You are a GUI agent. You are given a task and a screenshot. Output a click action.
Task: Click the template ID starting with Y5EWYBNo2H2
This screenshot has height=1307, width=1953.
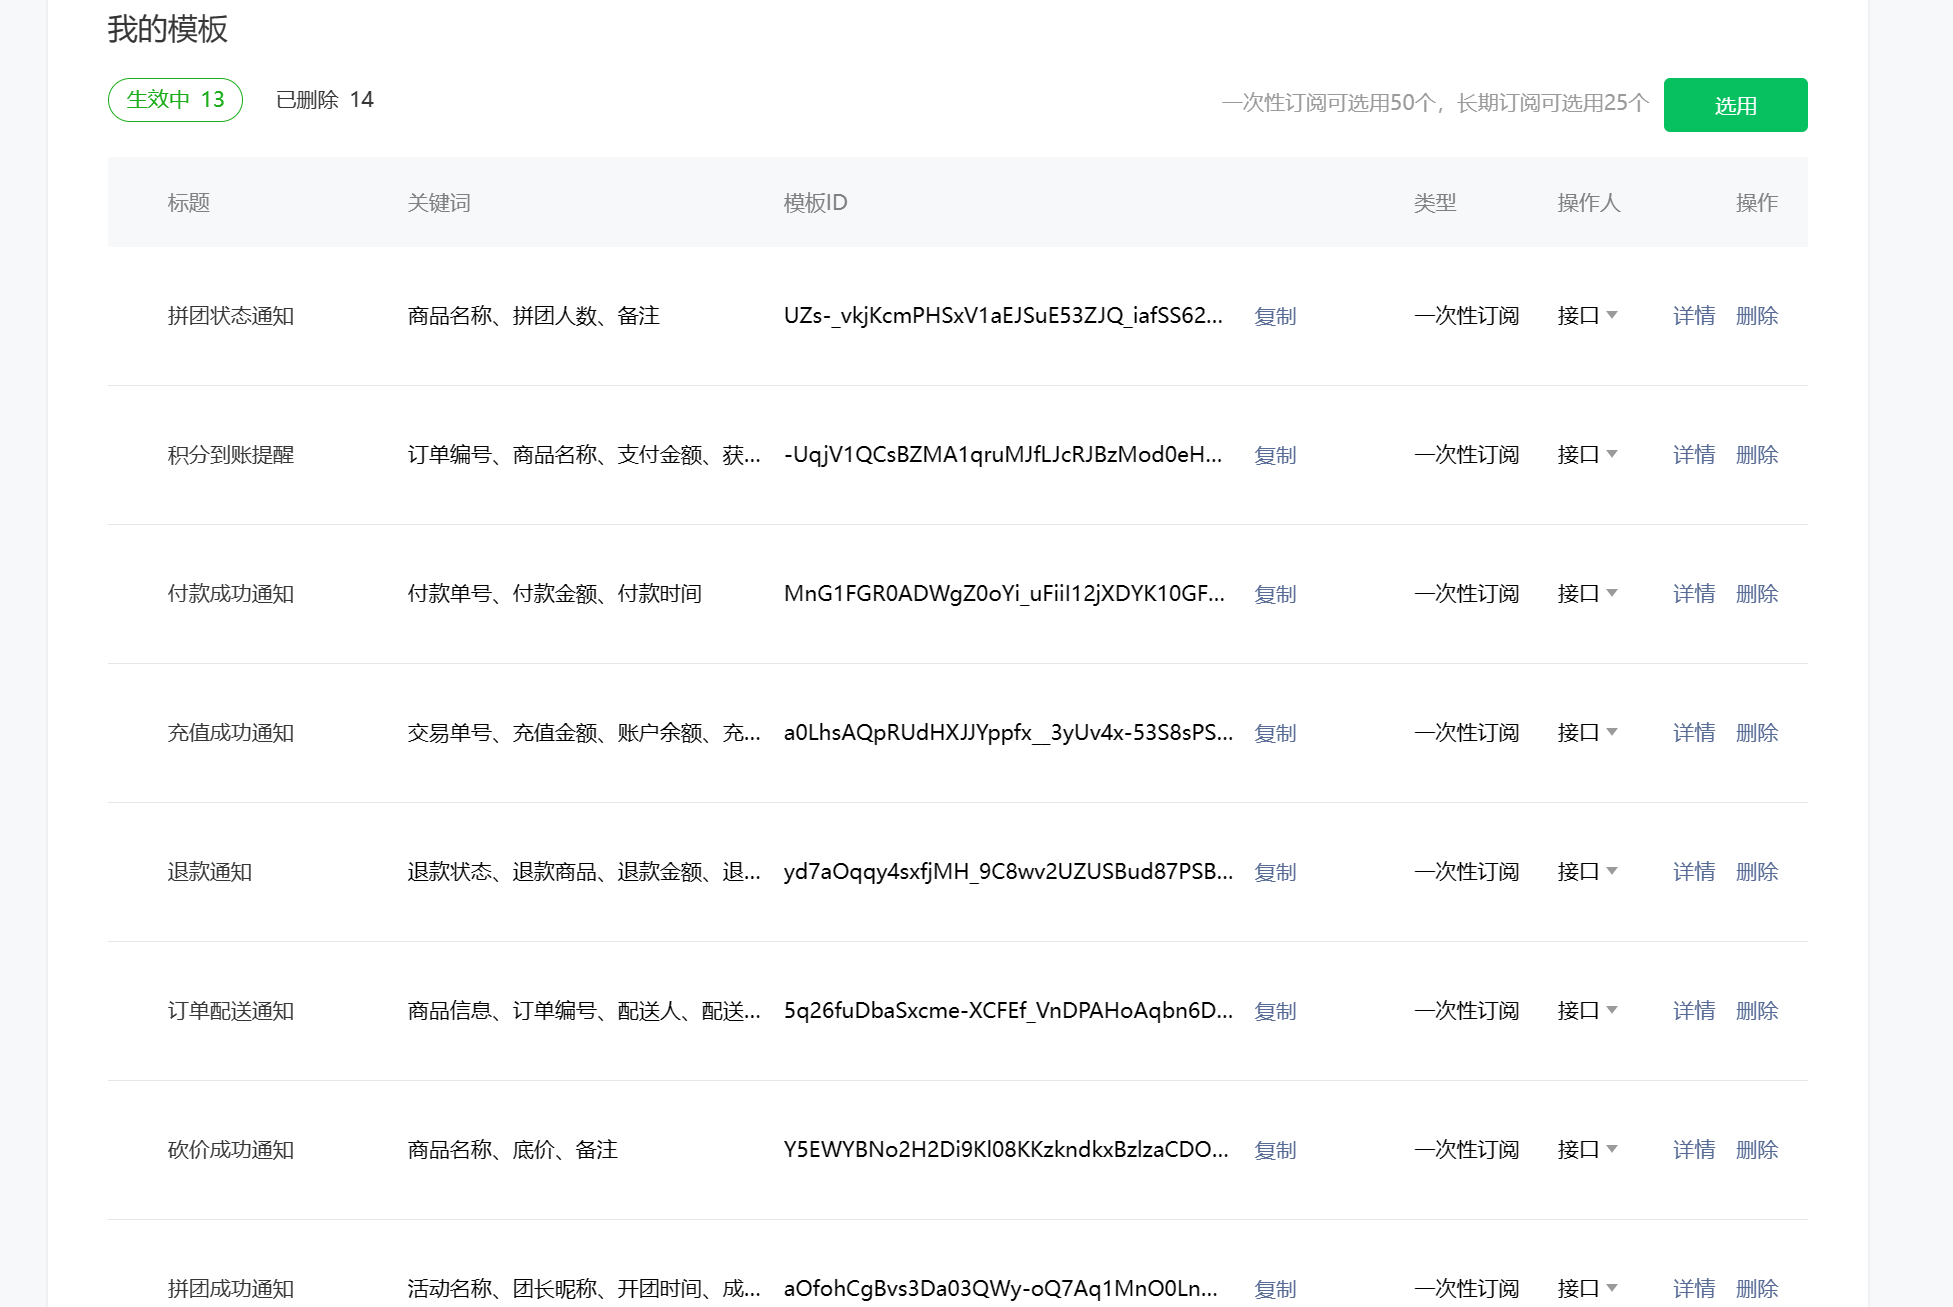(x=1006, y=1150)
